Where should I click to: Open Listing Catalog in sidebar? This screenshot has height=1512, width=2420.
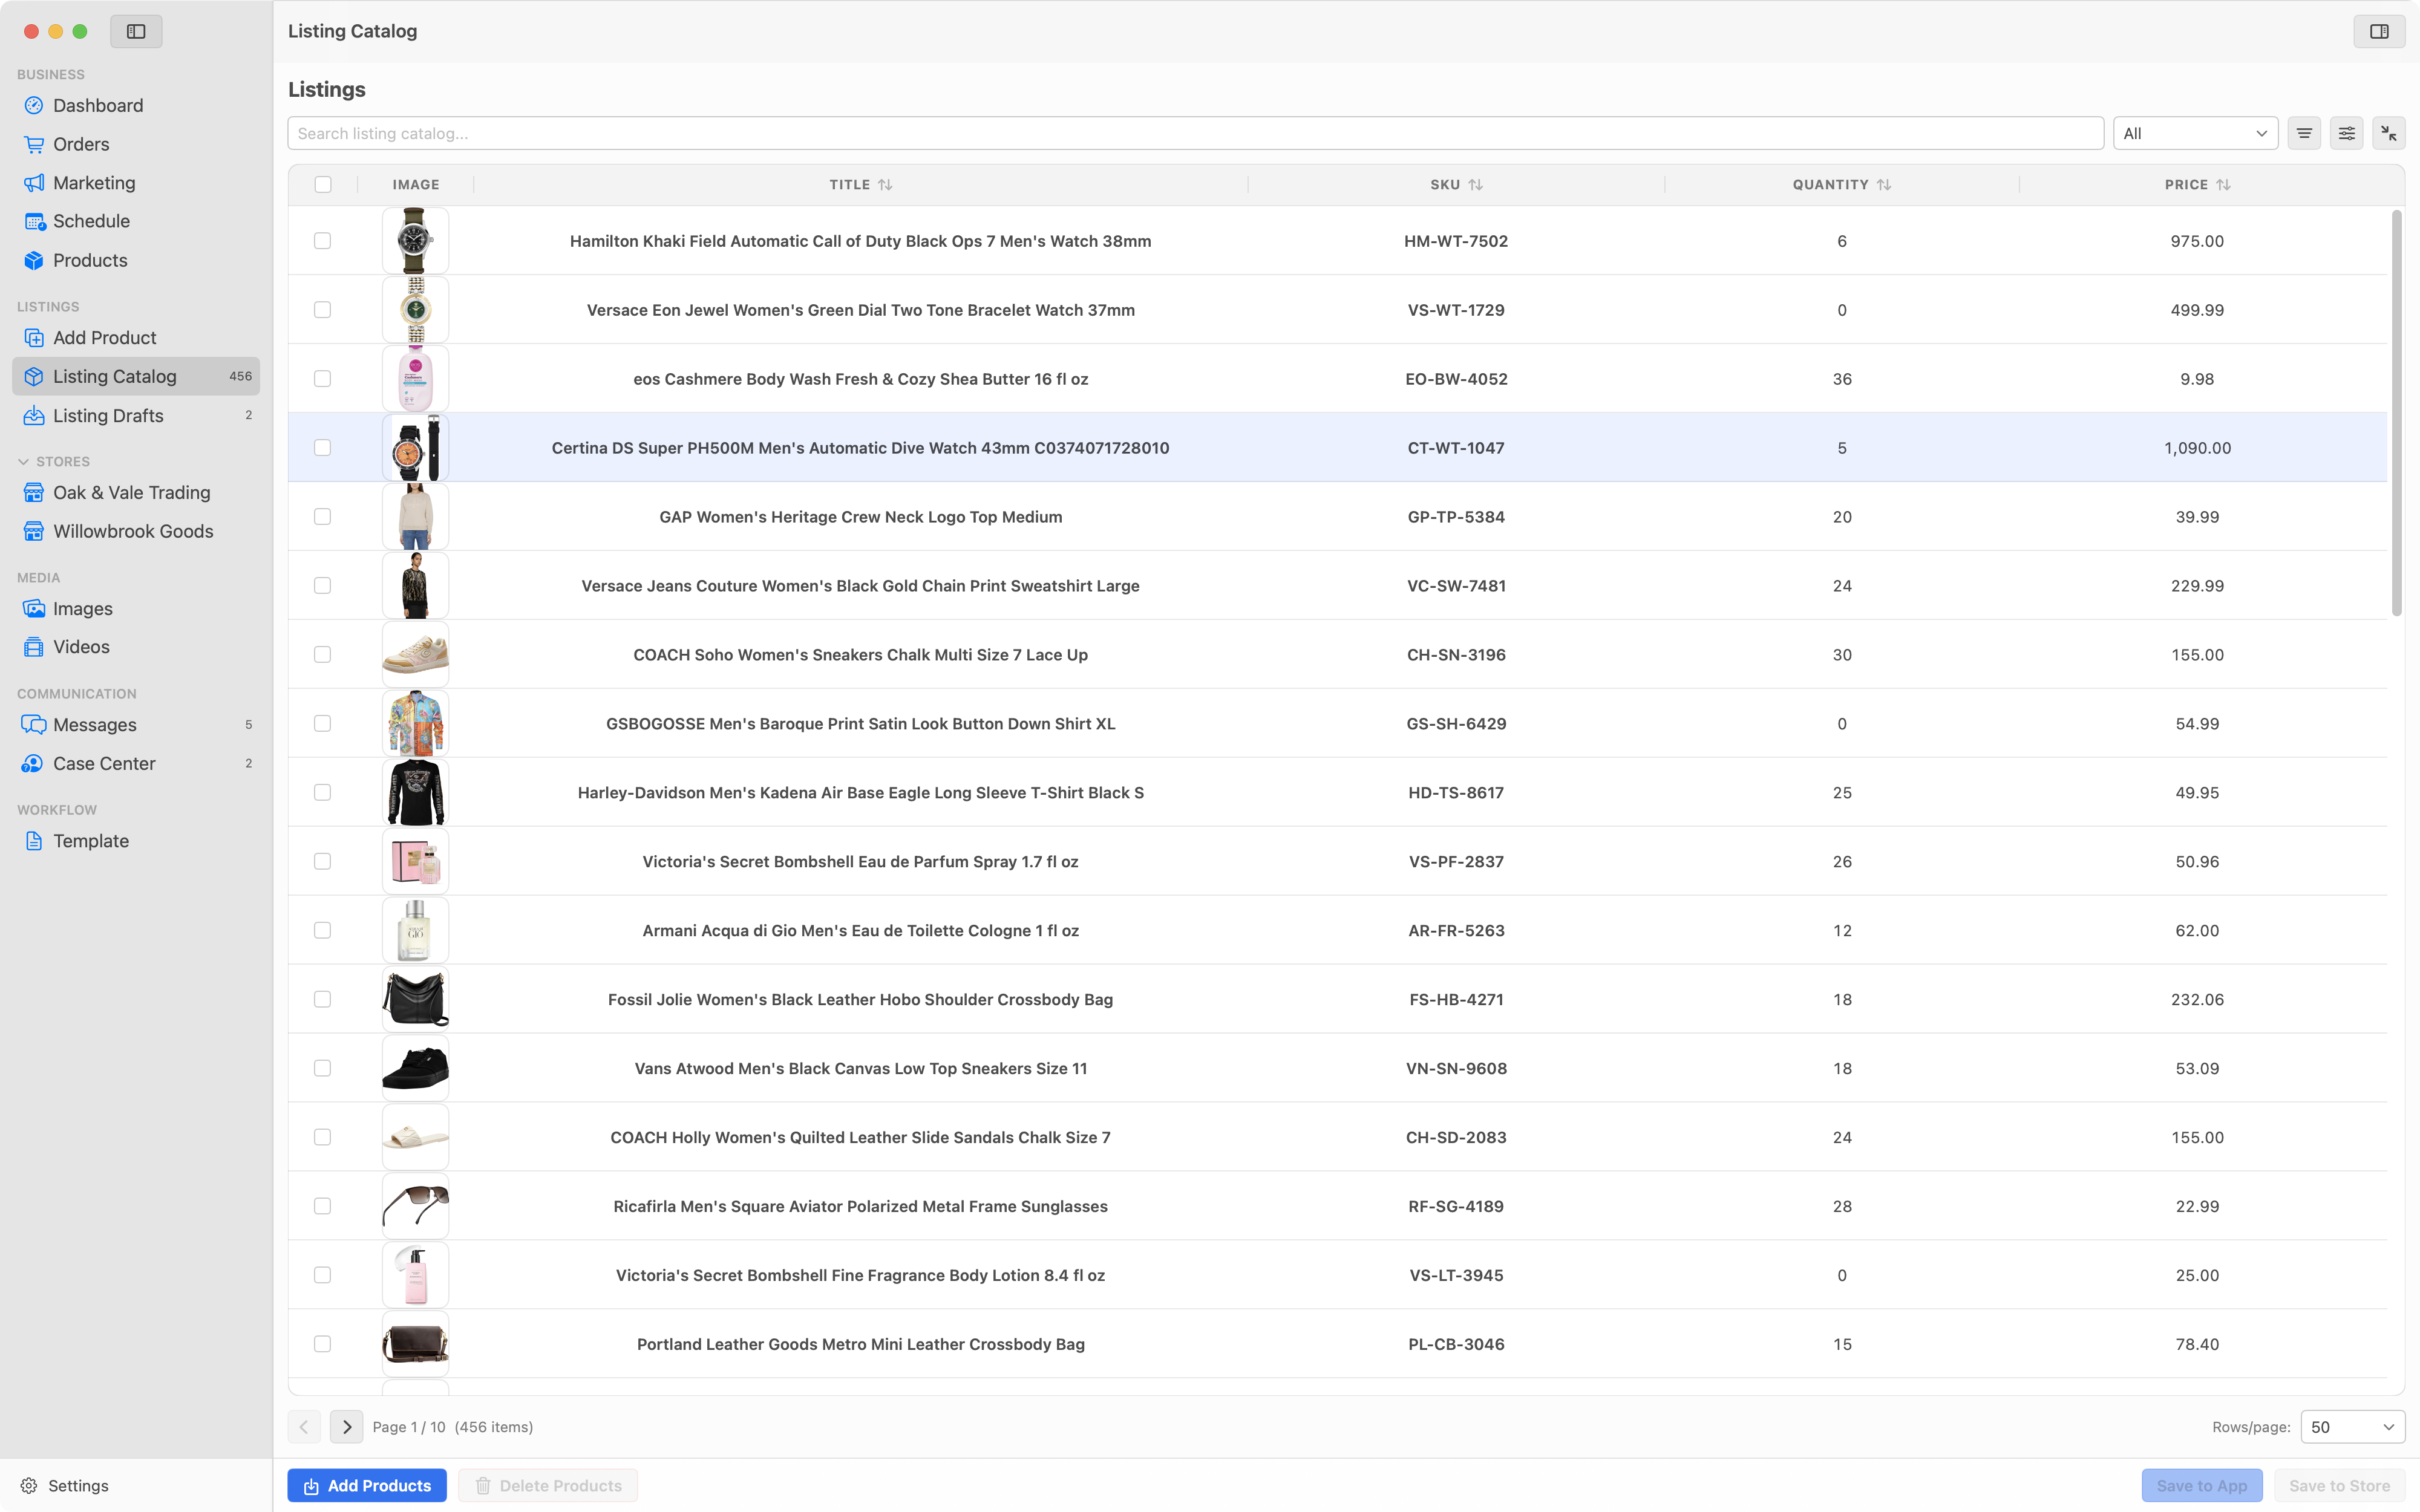click(x=136, y=376)
